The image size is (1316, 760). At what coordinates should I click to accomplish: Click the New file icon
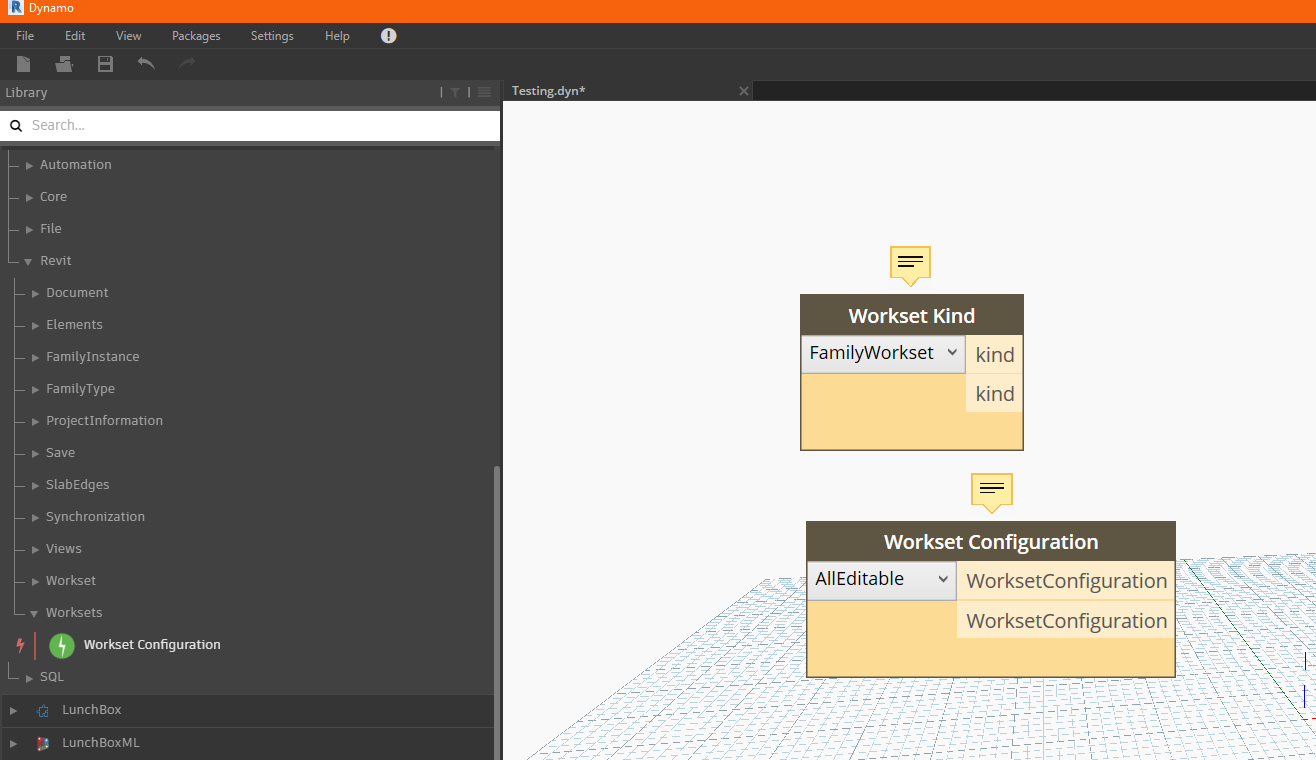22,63
